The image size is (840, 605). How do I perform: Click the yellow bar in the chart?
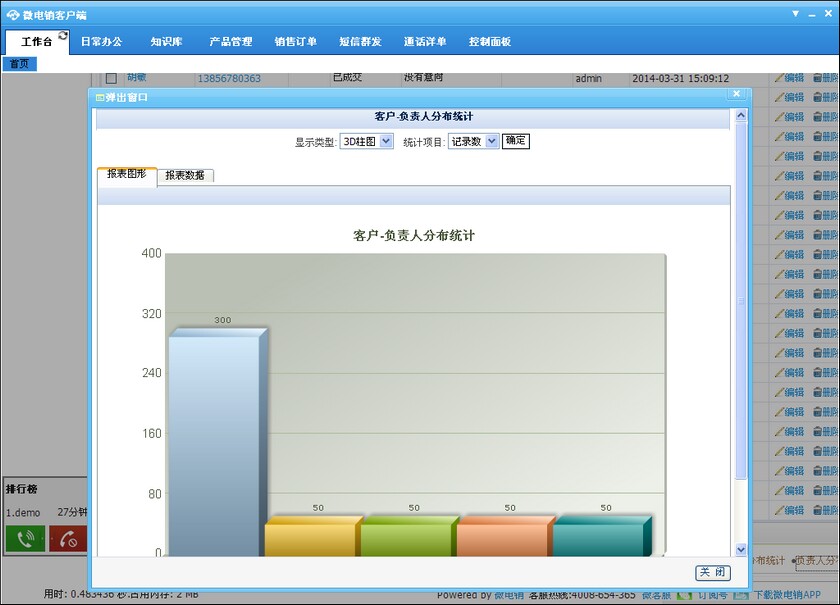pyautogui.click(x=313, y=536)
